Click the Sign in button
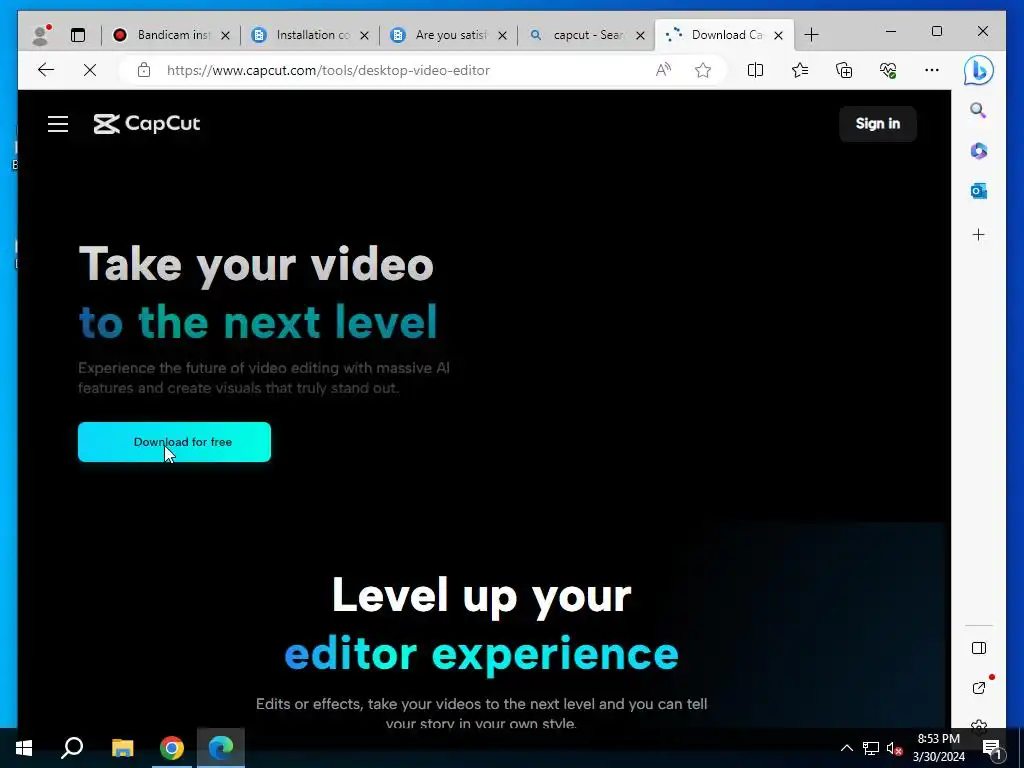Viewport: 1024px width, 768px height. [878, 123]
